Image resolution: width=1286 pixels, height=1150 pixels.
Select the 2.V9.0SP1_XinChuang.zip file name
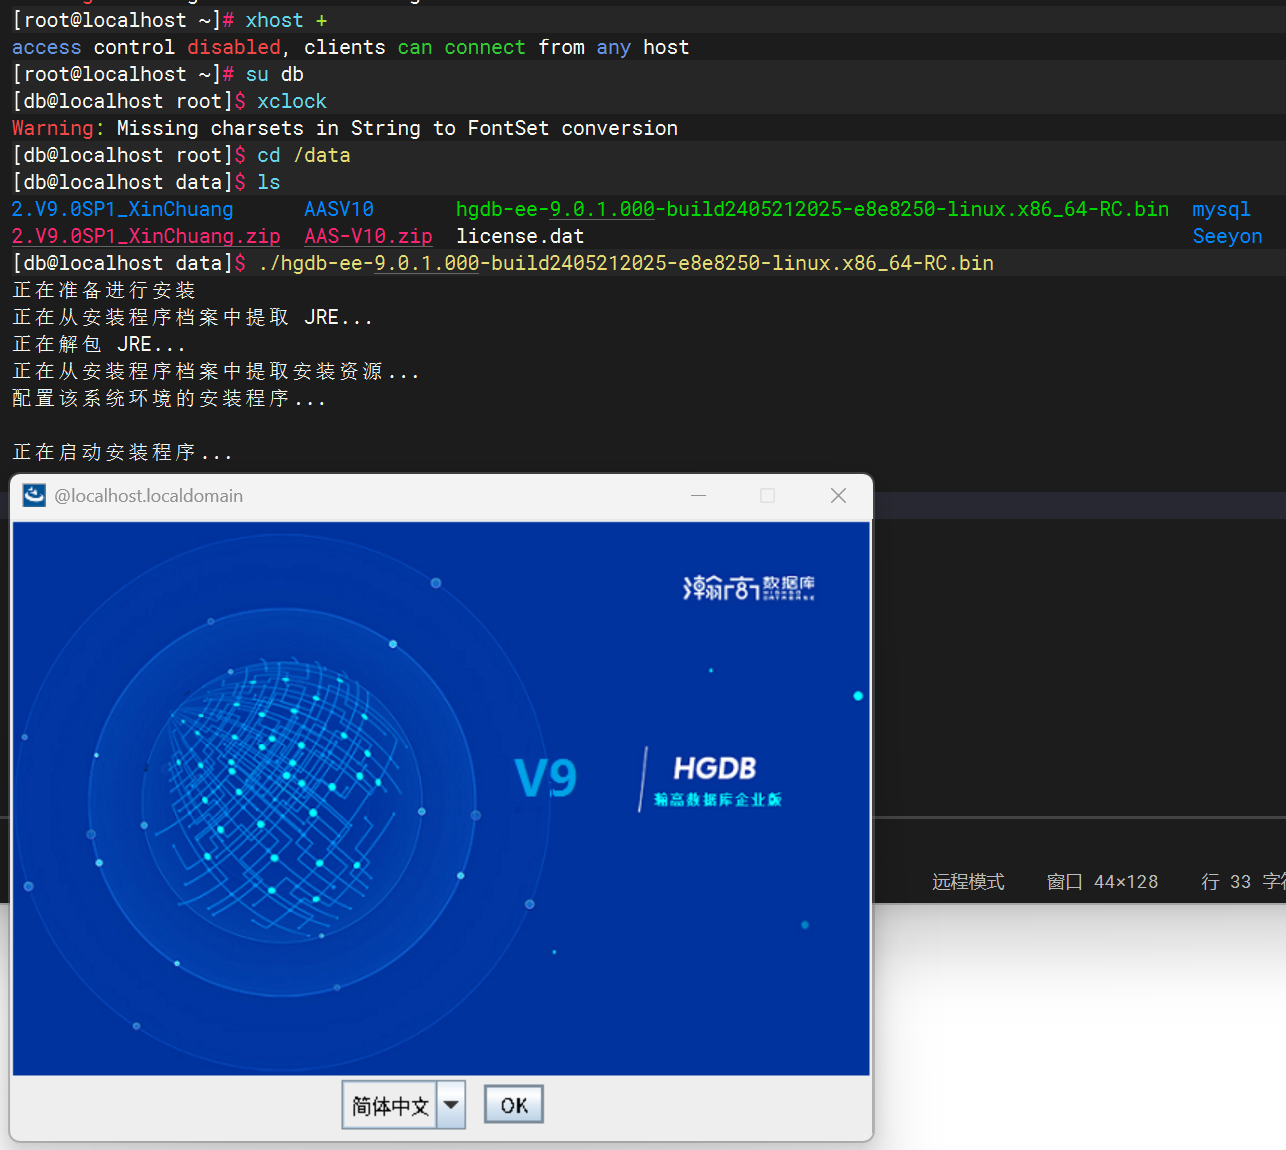click(146, 236)
